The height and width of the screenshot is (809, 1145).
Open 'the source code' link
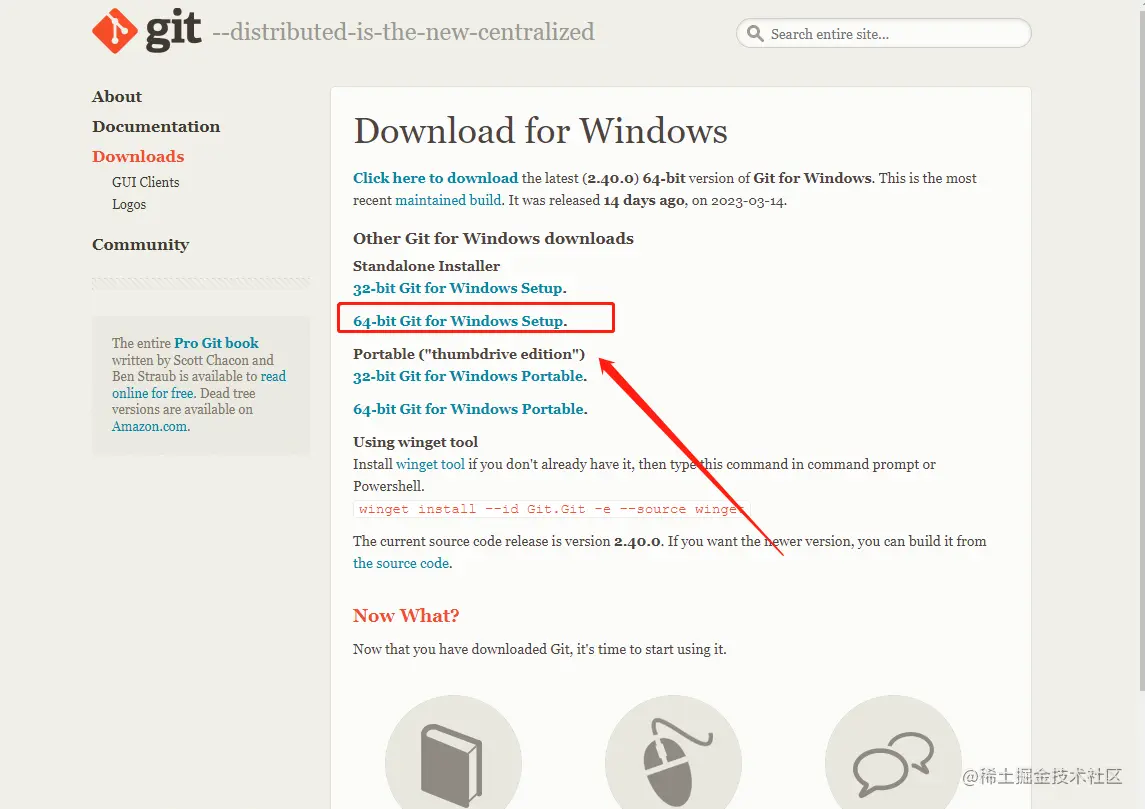tap(401, 563)
